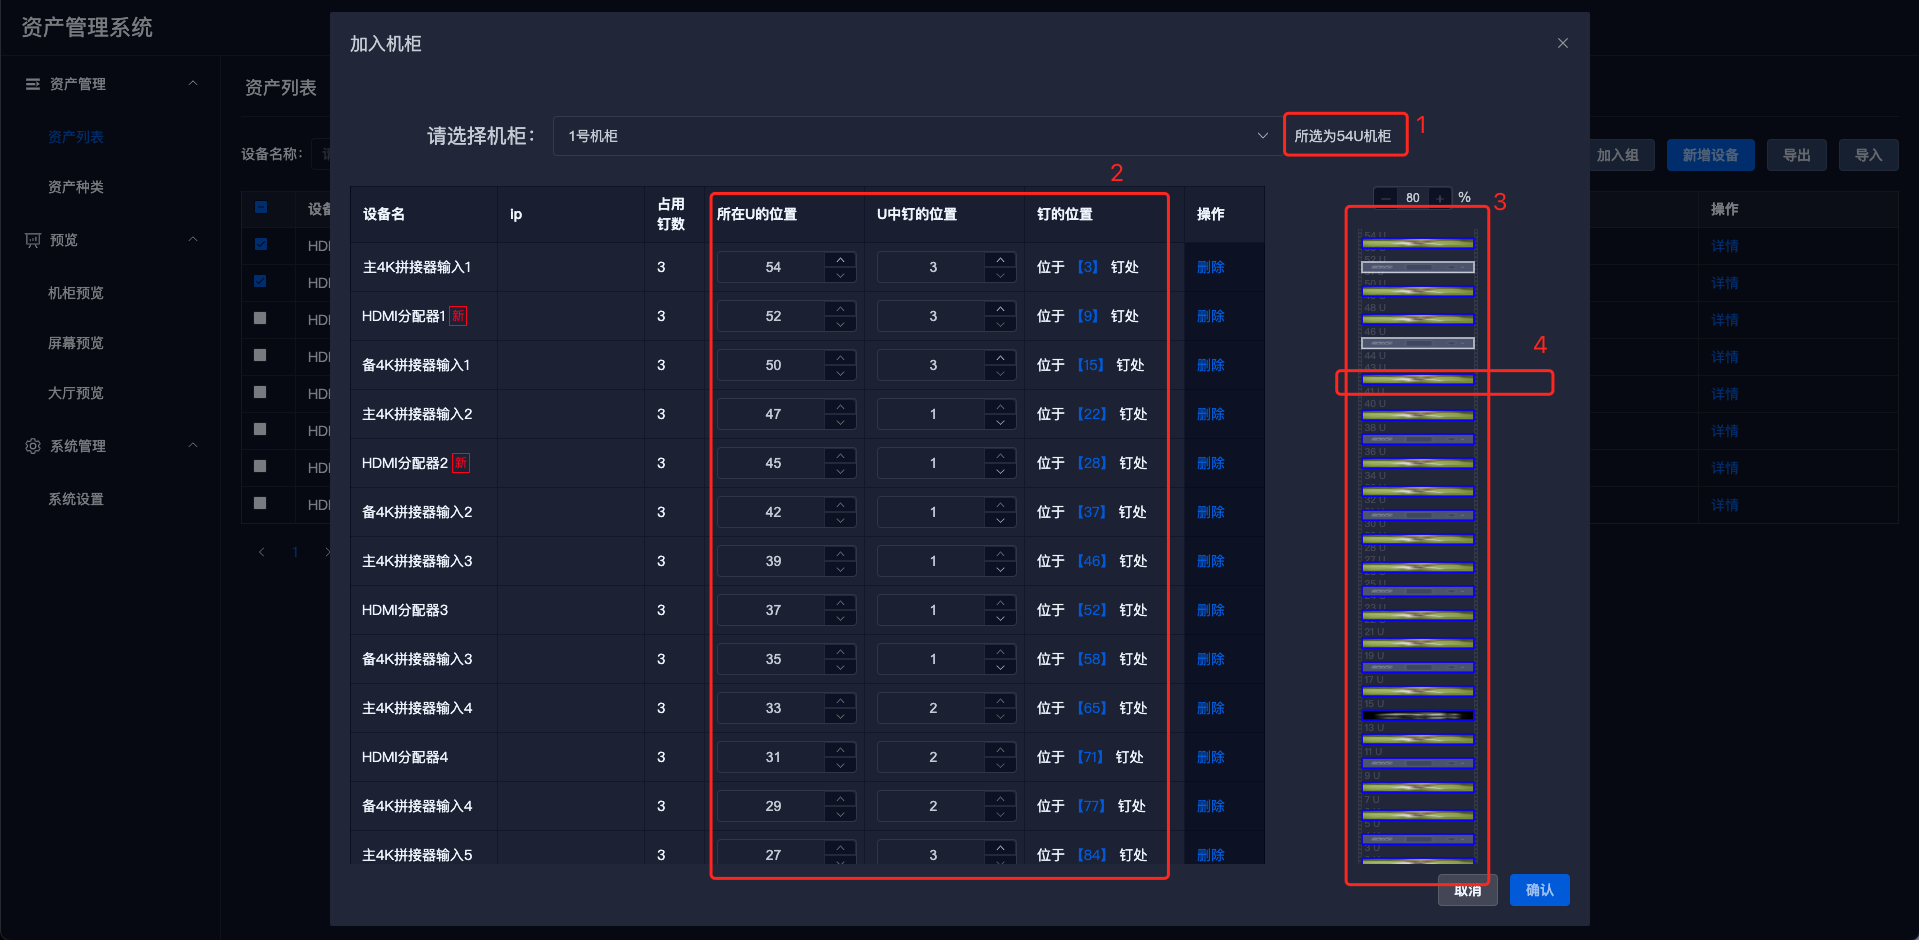Click nail location 【71】 text
This screenshot has width=1919, height=940.
coord(1090,757)
